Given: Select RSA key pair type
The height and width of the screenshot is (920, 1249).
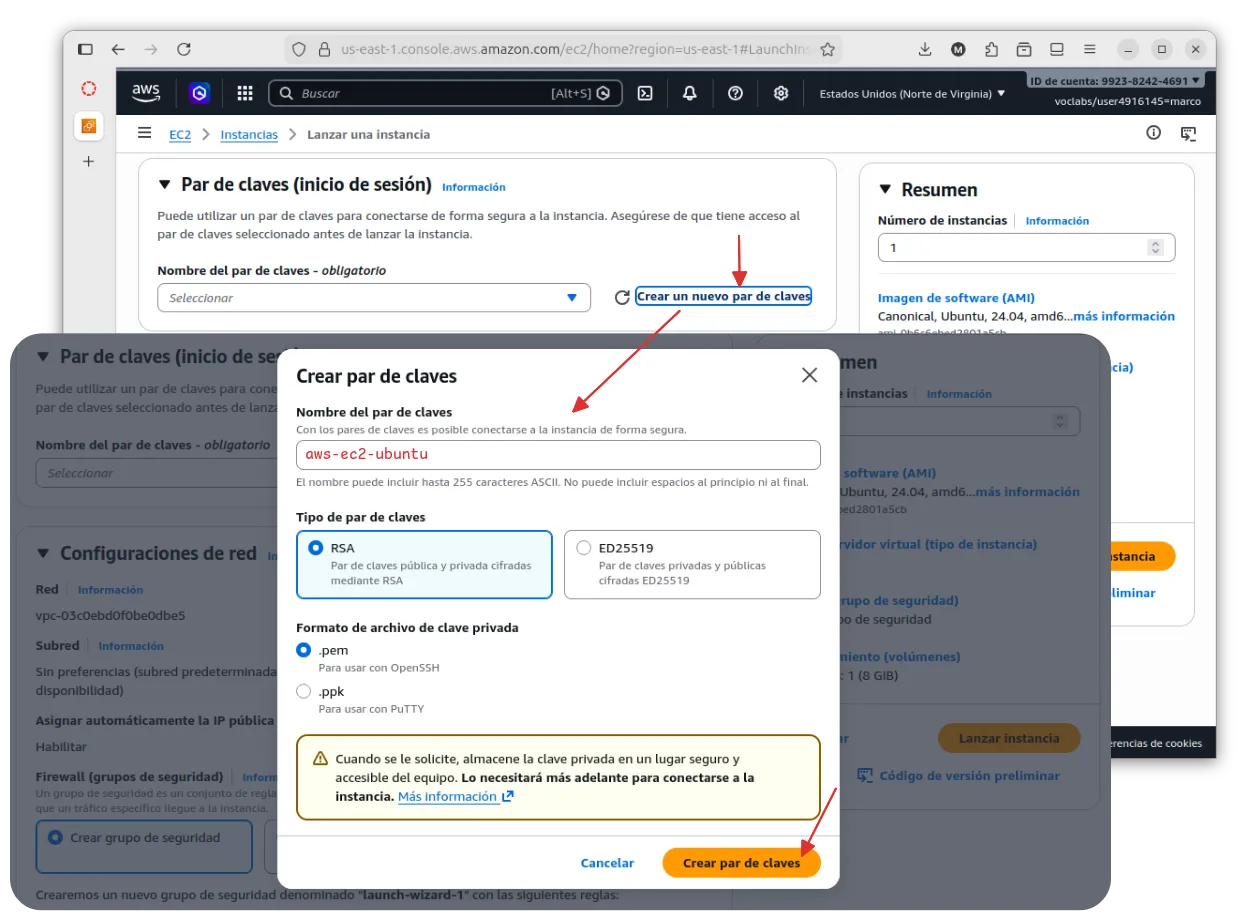Looking at the screenshot, I should (x=316, y=548).
